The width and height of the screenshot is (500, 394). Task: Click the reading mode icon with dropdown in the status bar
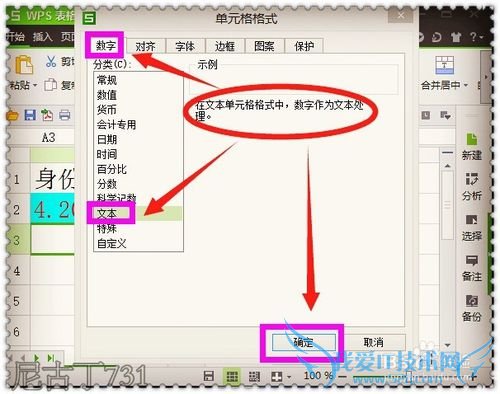[280, 377]
